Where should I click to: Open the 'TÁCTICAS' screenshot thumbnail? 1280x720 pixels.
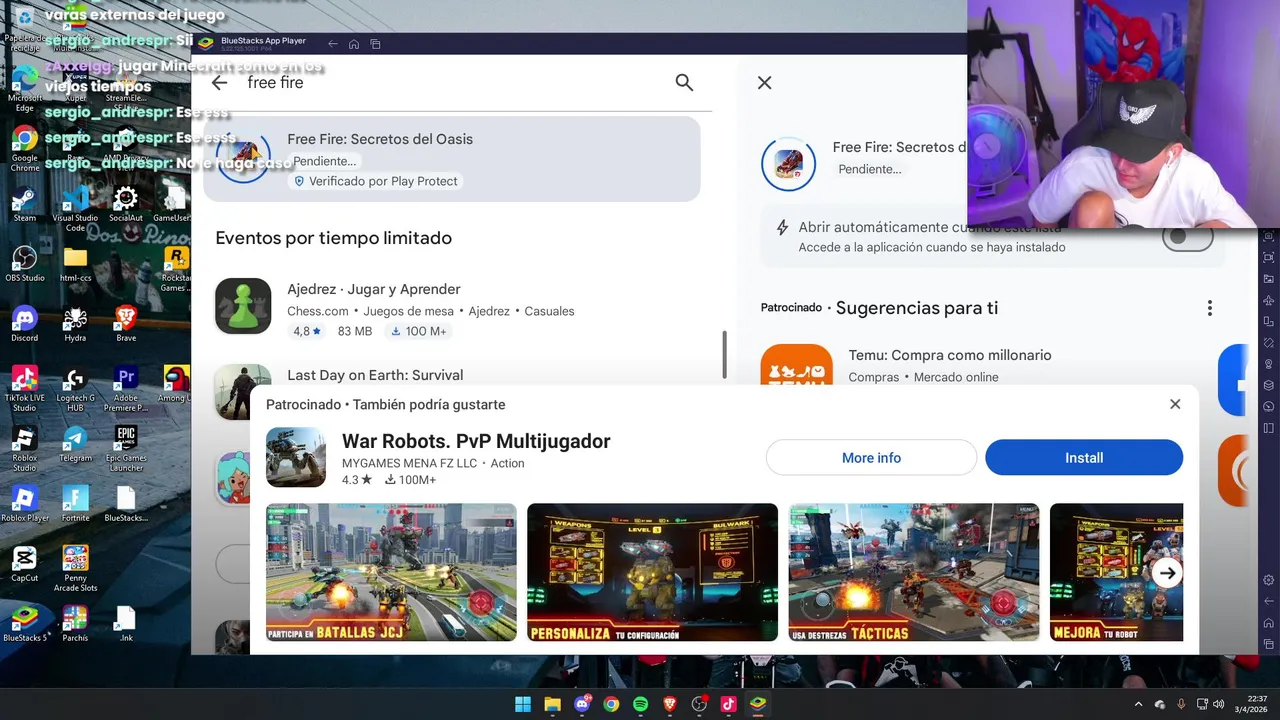coord(914,572)
